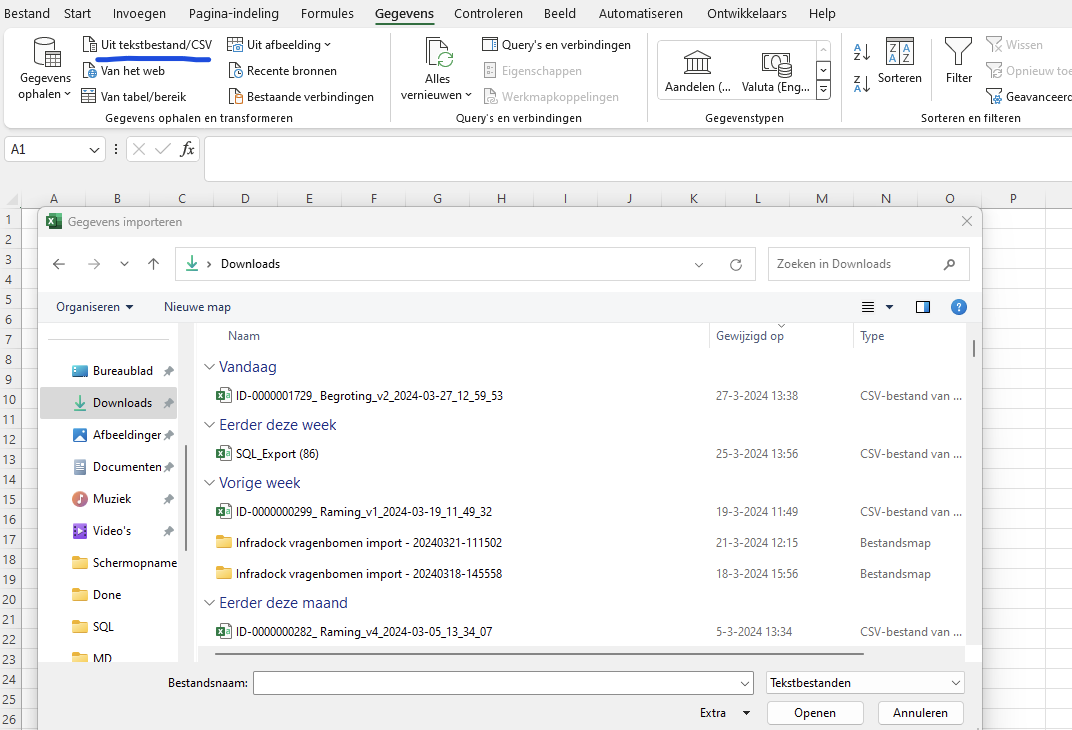Viewport: 1072px width, 730px height.
Task: Open the Controleren ribbon tab
Action: (488, 14)
